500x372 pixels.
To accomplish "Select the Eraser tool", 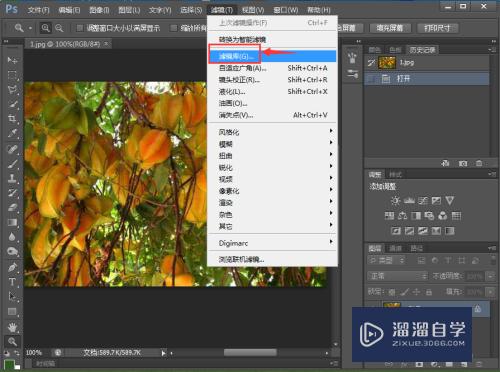I will point(12,207).
